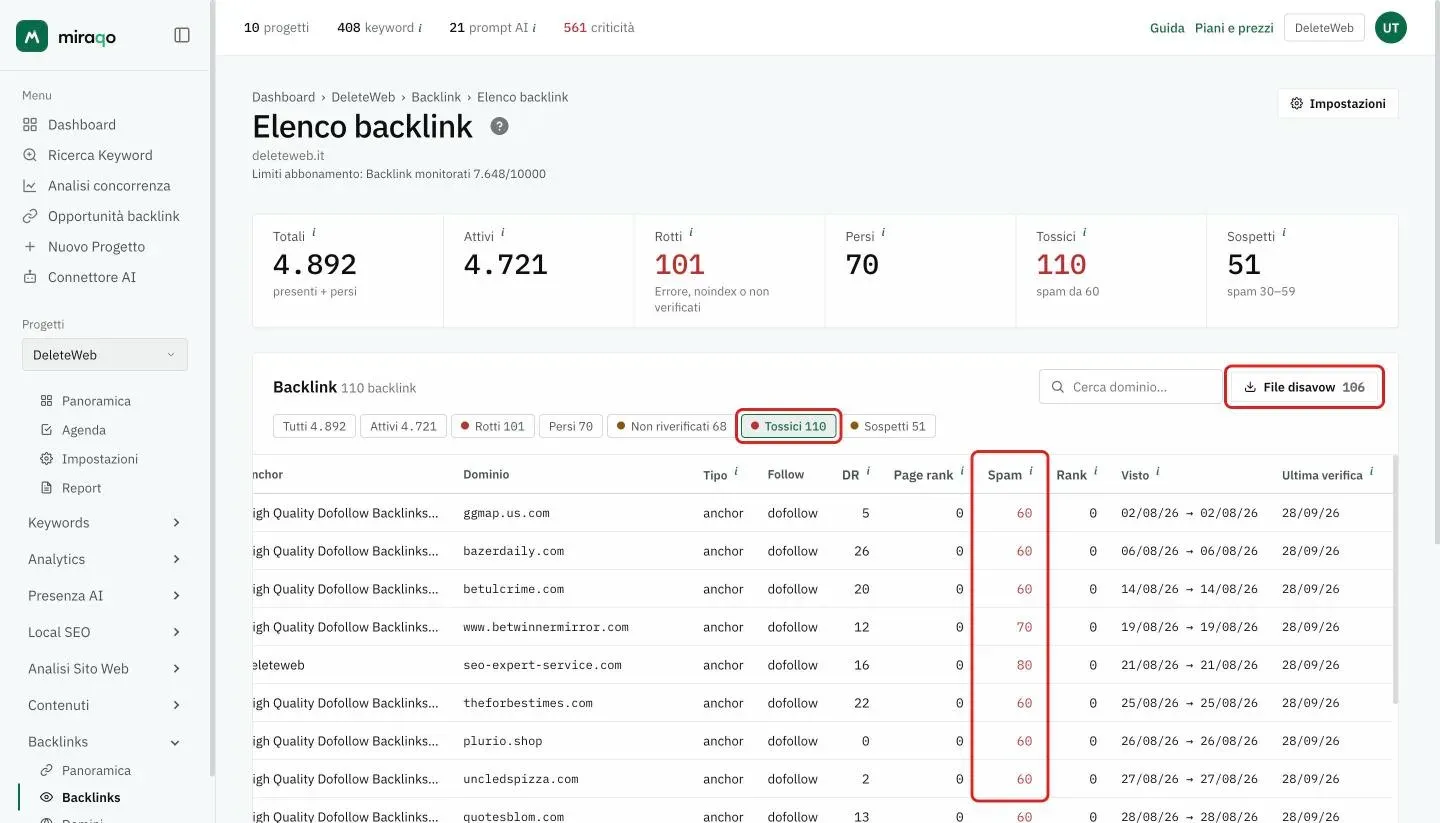Click the Cerca dominio search field
The height and width of the screenshot is (823, 1440).
pos(1131,387)
